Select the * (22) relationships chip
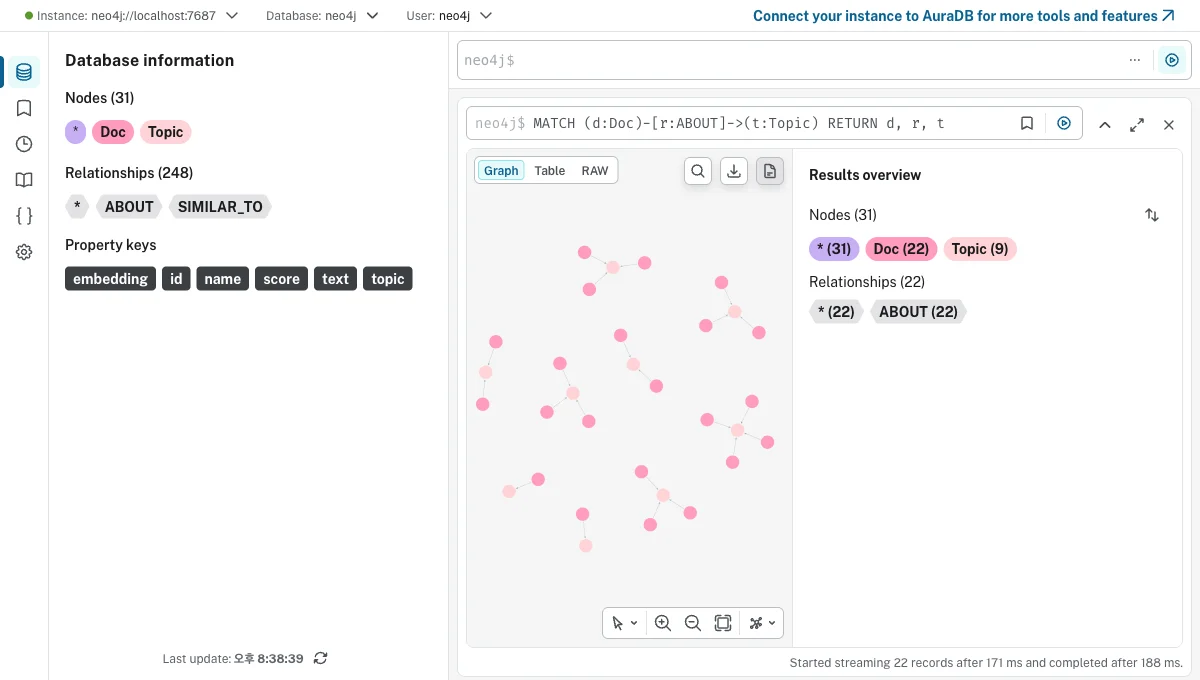Screen dimensions: 1200x680 836,312
